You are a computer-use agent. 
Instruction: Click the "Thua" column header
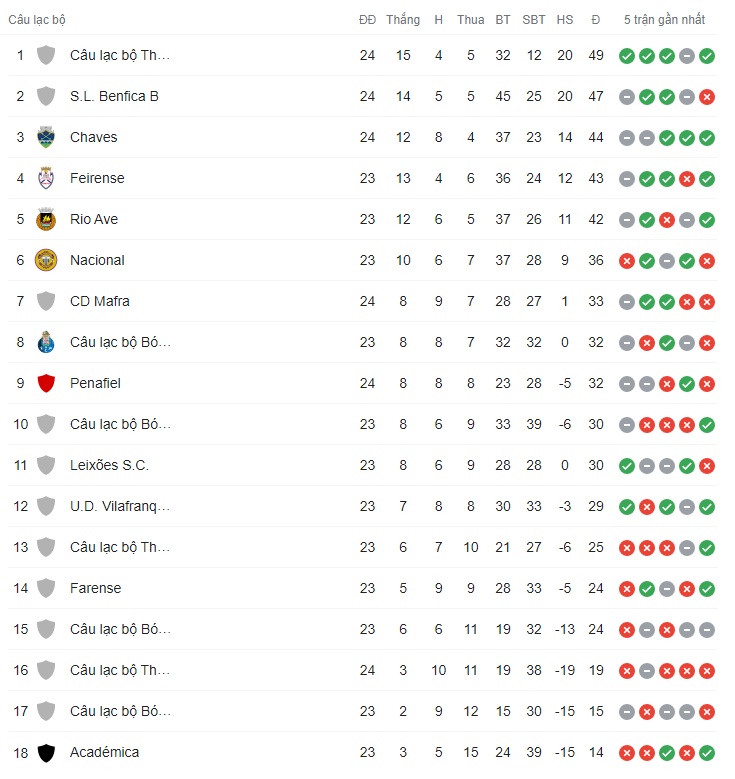470,19
